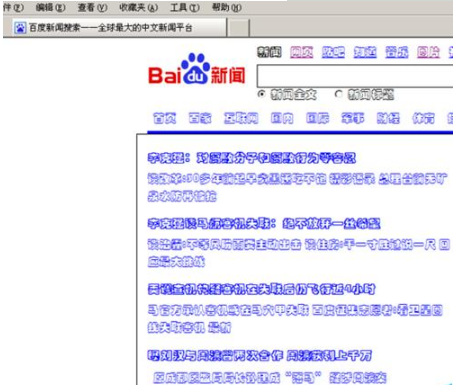Image resolution: width=457 pixels, height=385 pixels.
Task: Open the 互联网 news category
Action: (x=241, y=118)
